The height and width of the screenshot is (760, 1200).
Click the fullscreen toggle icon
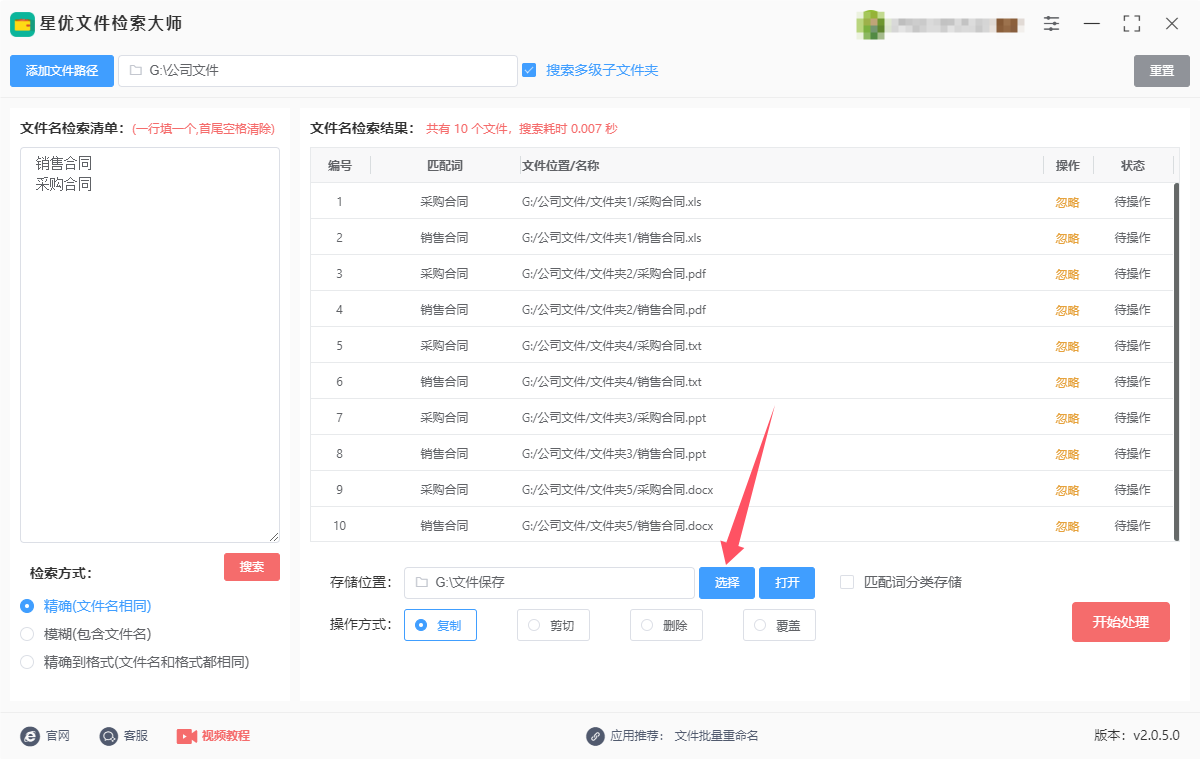[1132, 24]
